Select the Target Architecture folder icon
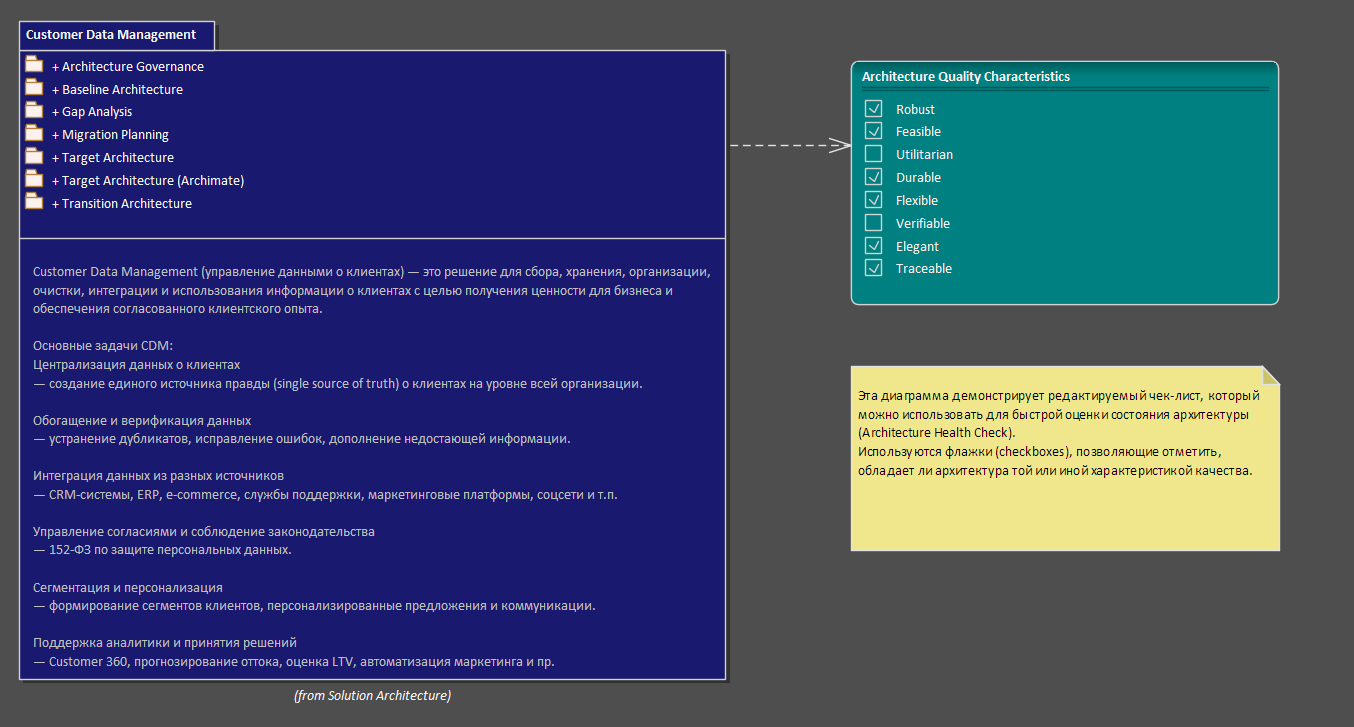1354x727 pixels. click(34, 157)
